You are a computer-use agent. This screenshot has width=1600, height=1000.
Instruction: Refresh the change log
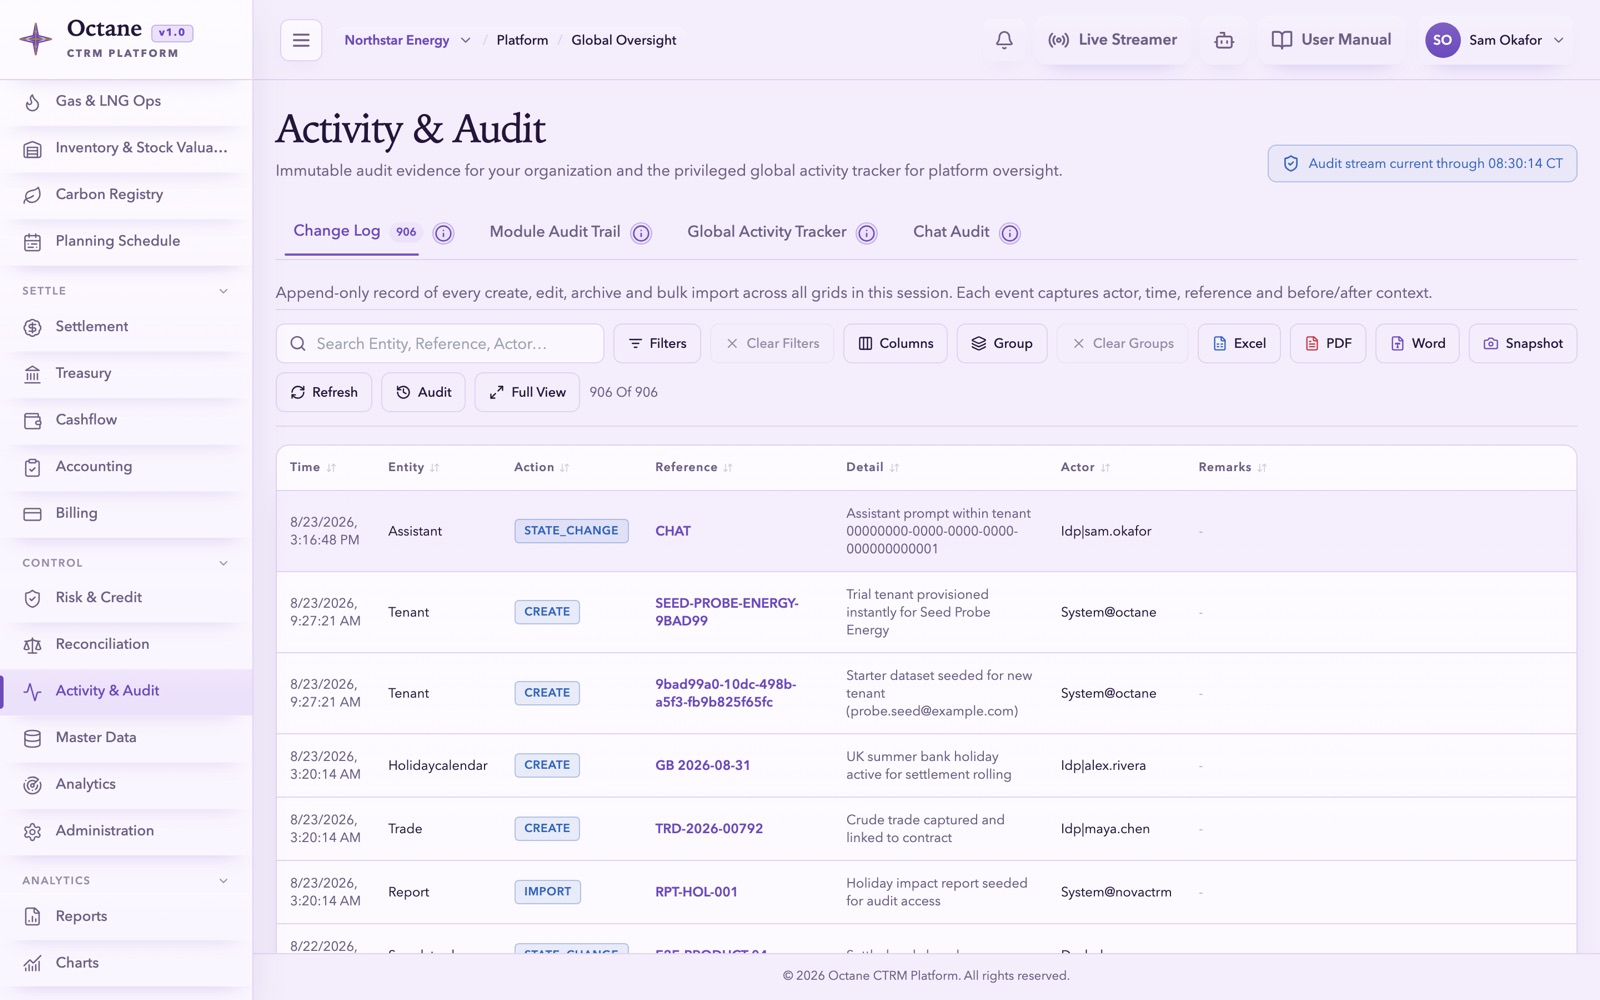[x=324, y=392]
